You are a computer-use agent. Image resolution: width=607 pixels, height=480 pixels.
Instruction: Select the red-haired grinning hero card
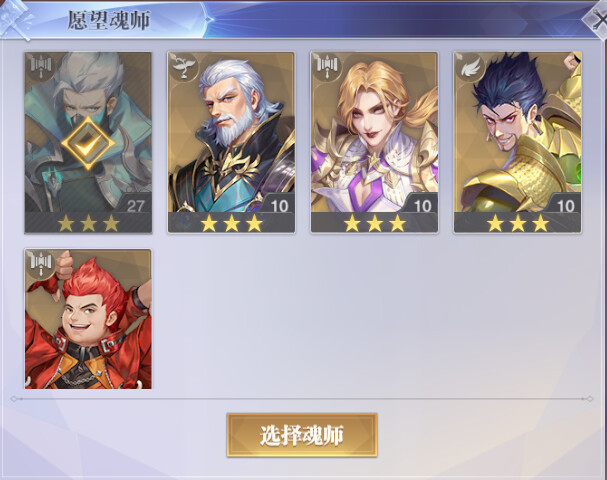pyautogui.click(x=88, y=319)
